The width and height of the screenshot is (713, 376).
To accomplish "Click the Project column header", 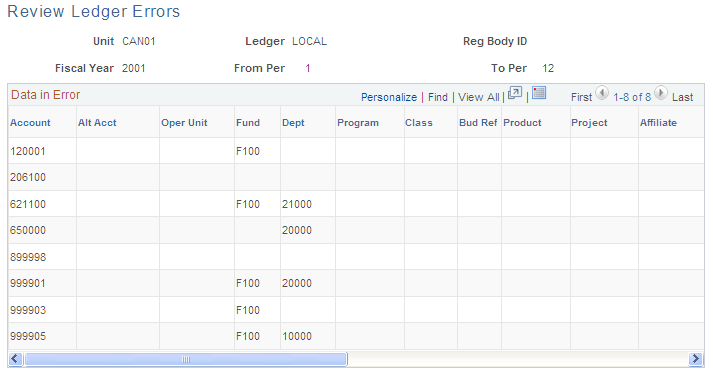I will pos(589,123).
